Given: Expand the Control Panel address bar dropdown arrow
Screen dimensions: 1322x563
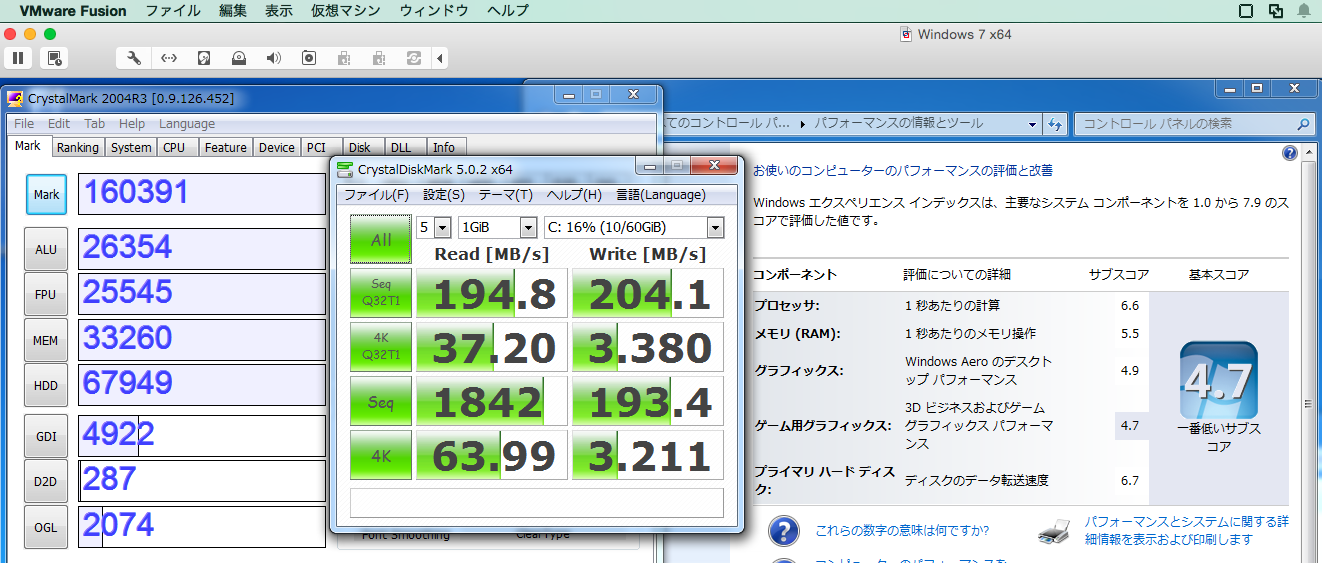Looking at the screenshot, I should (1033, 124).
